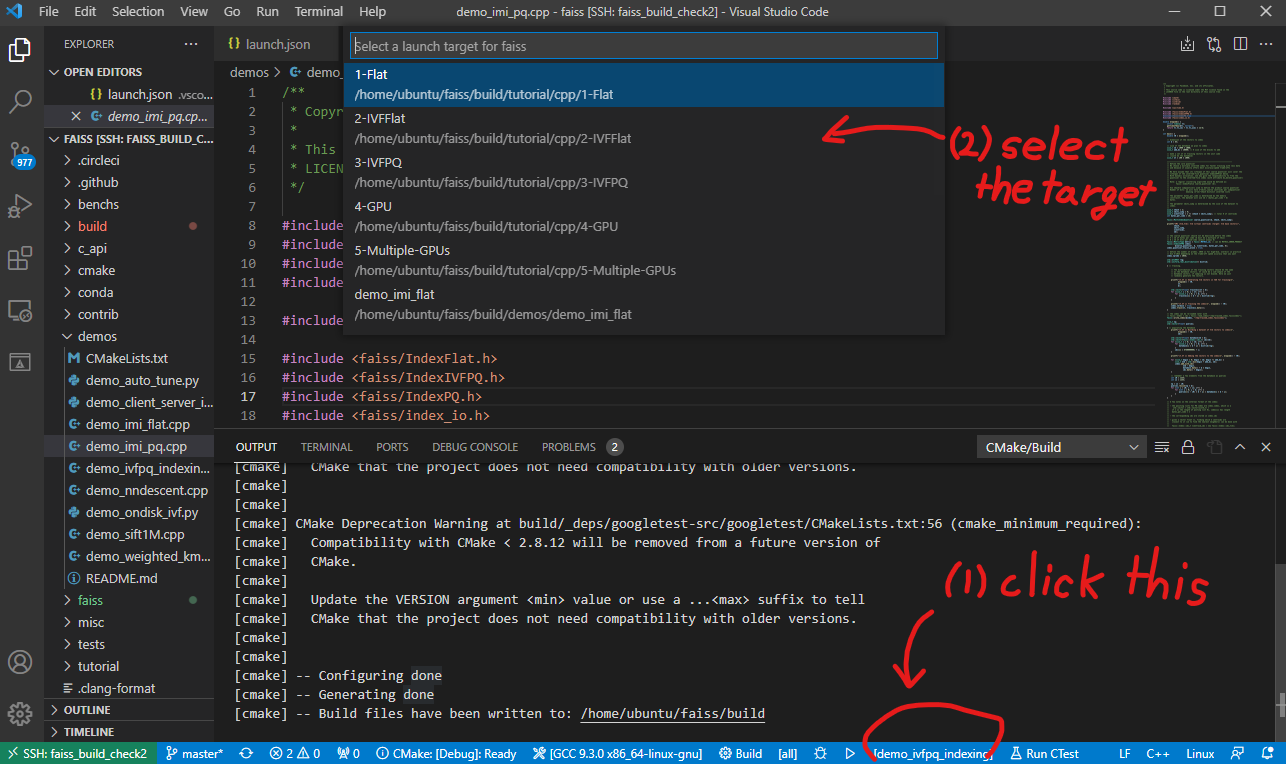Open the Selection menu
This screenshot has height=764, width=1286.
(x=138, y=12)
